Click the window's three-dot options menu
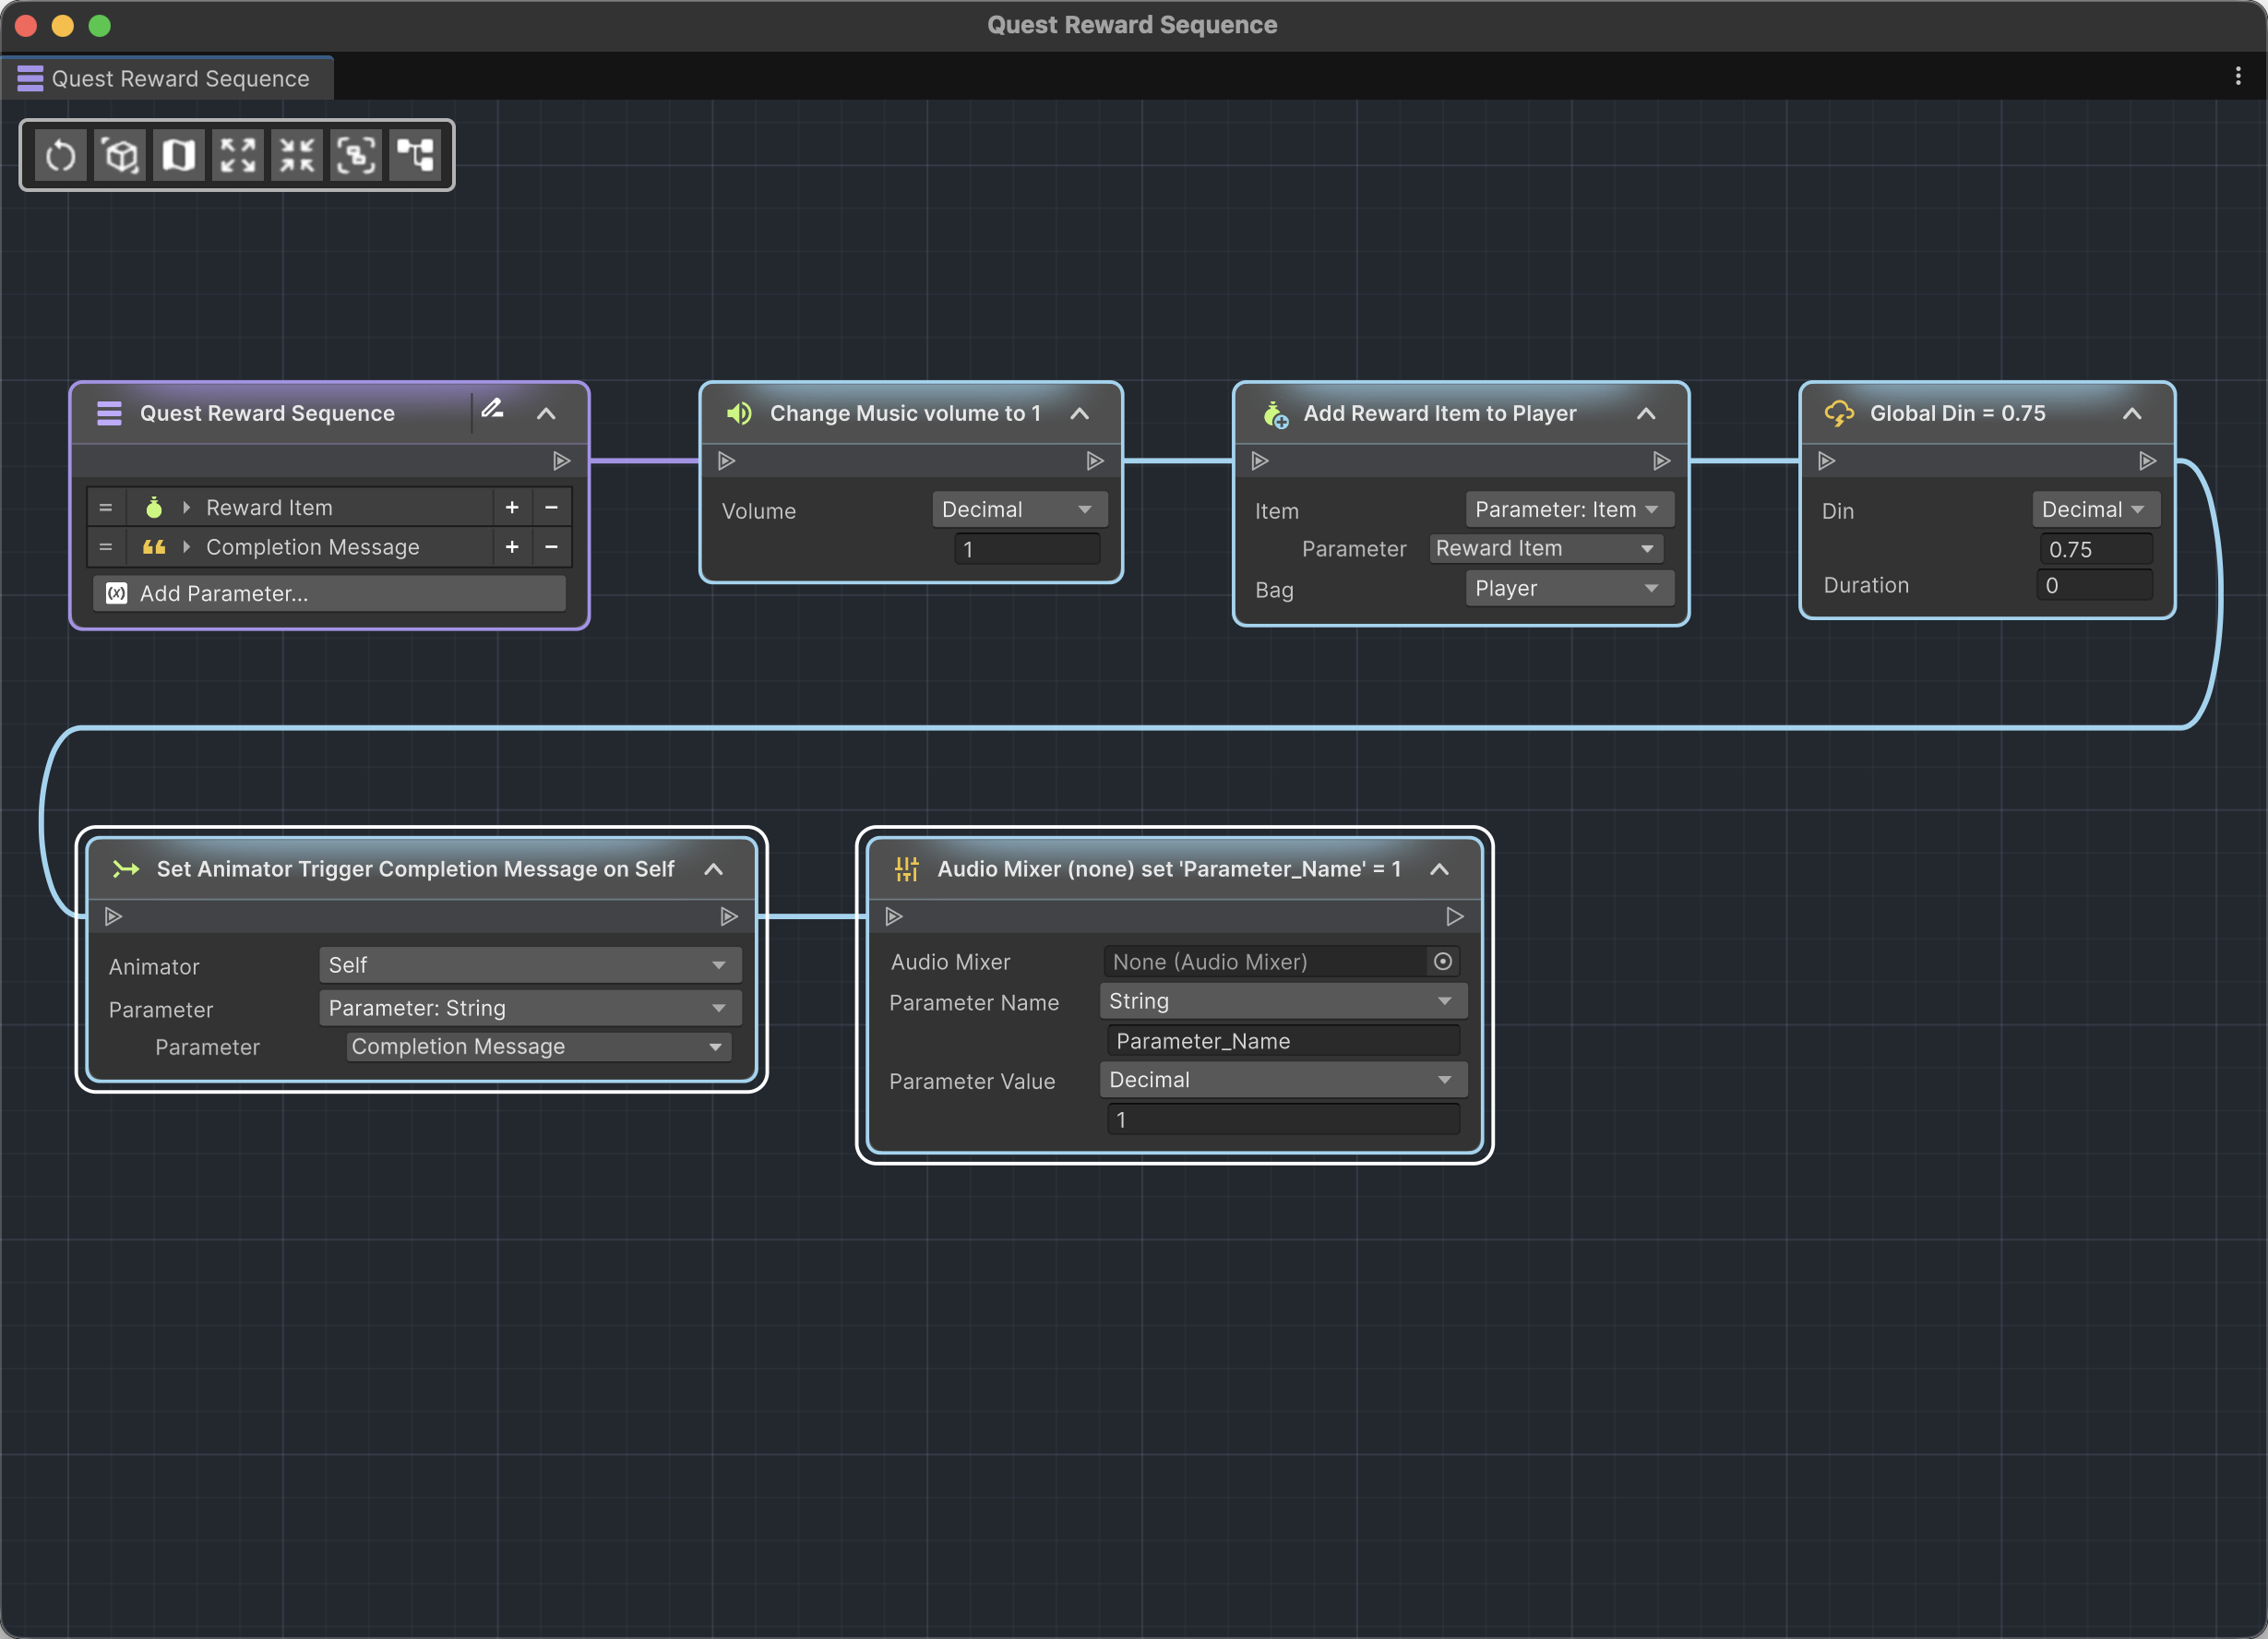The width and height of the screenshot is (2268, 1639). [2238, 76]
